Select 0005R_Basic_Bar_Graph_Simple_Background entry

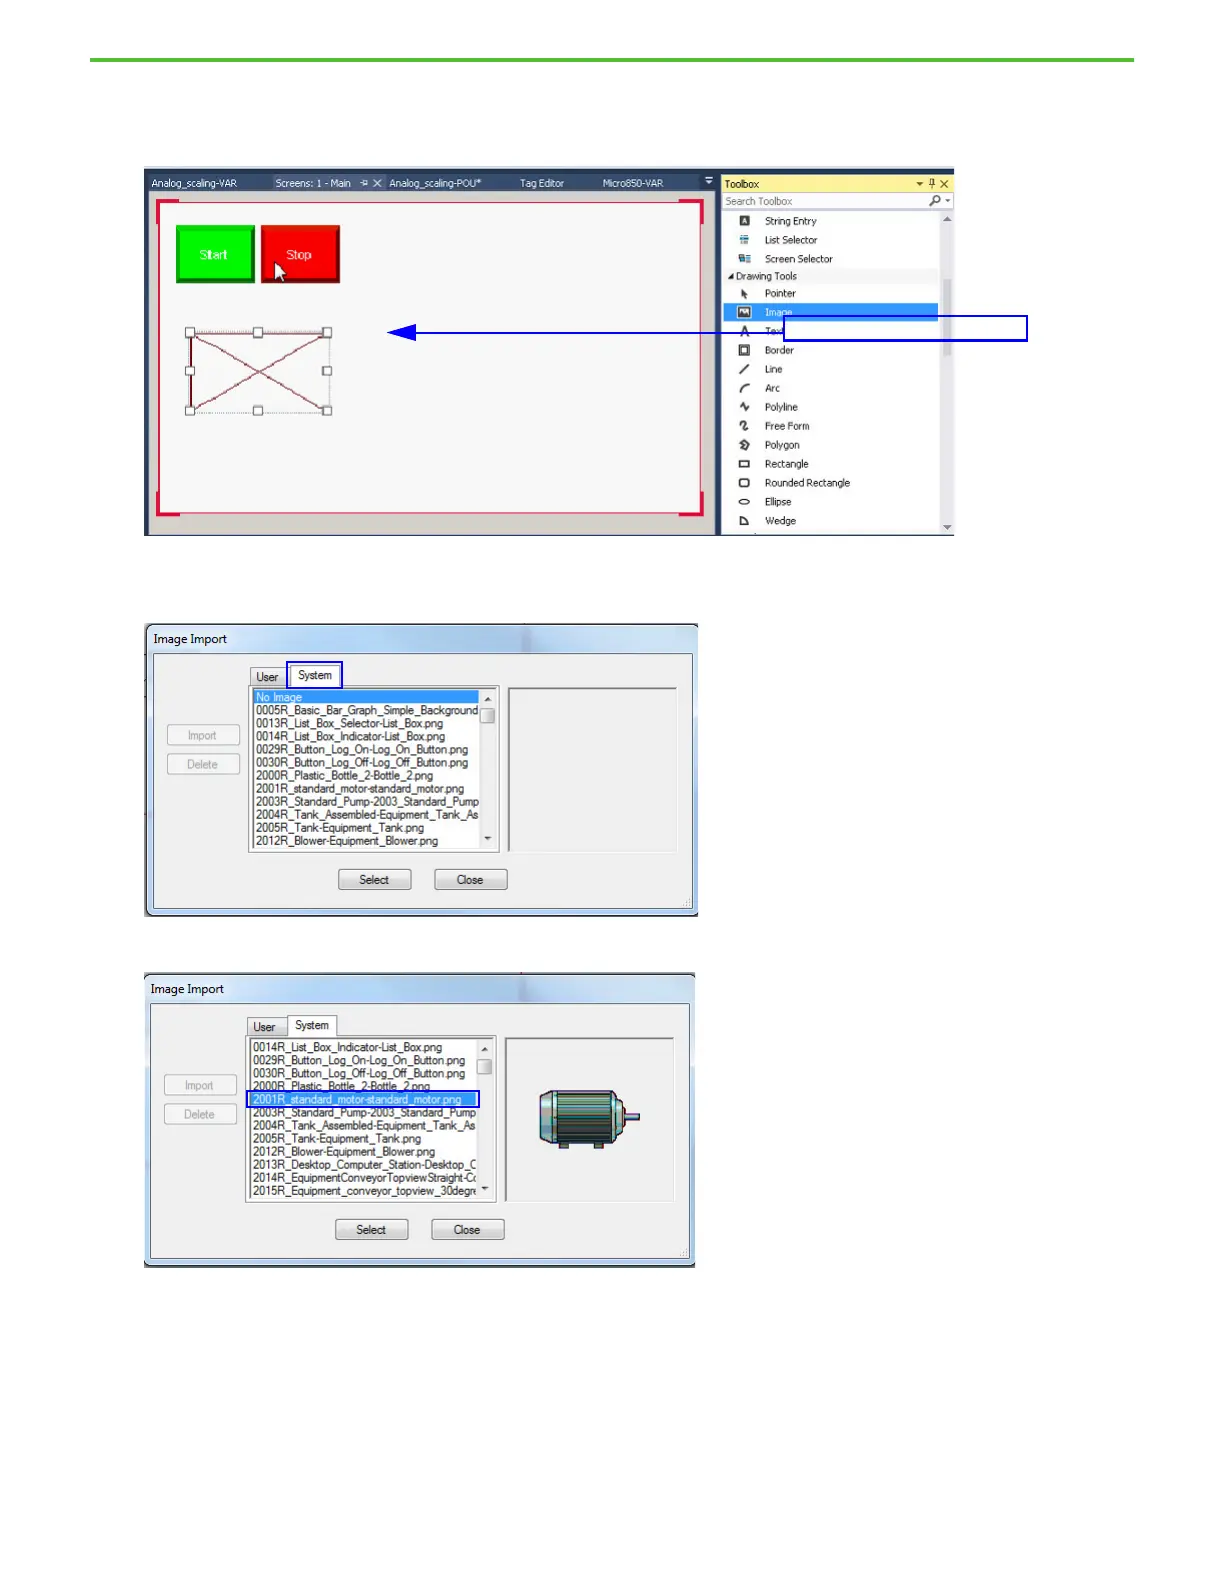point(366,710)
